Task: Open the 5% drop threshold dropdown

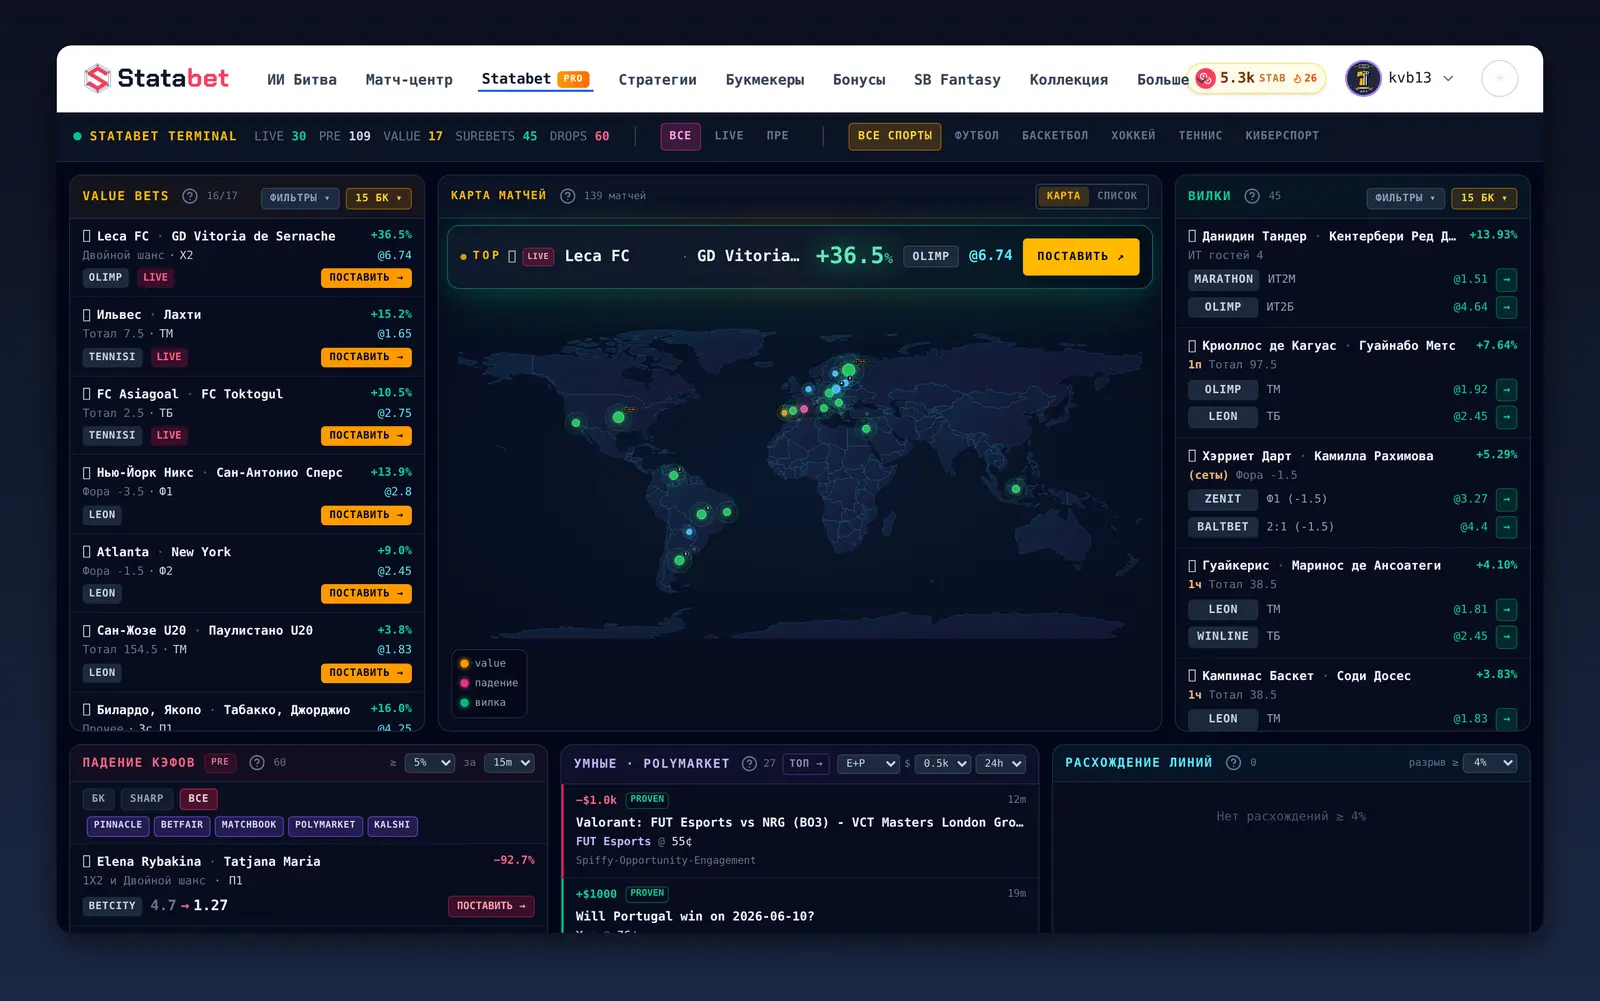Action: (430, 763)
